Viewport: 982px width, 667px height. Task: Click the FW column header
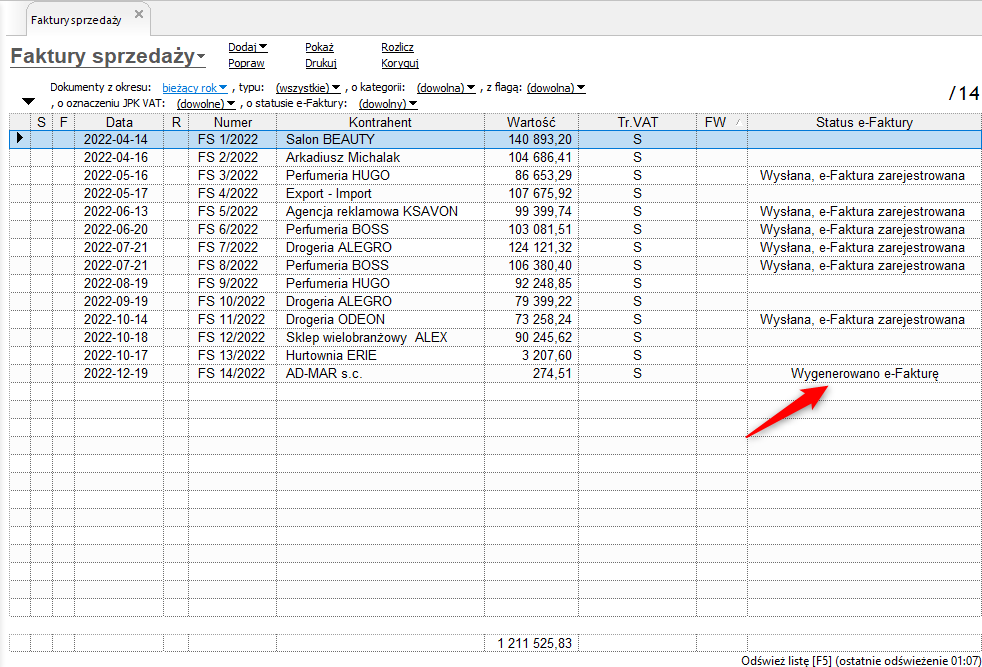coord(721,122)
